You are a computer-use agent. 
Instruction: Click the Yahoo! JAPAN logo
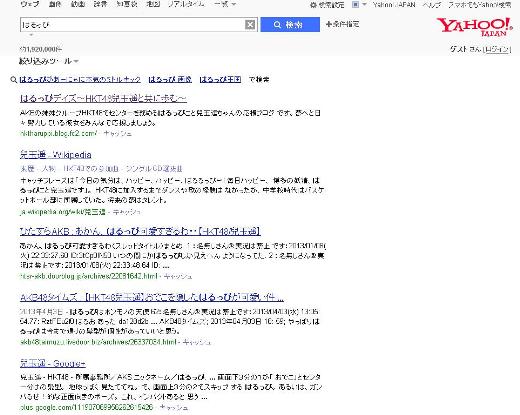point(474,27)
